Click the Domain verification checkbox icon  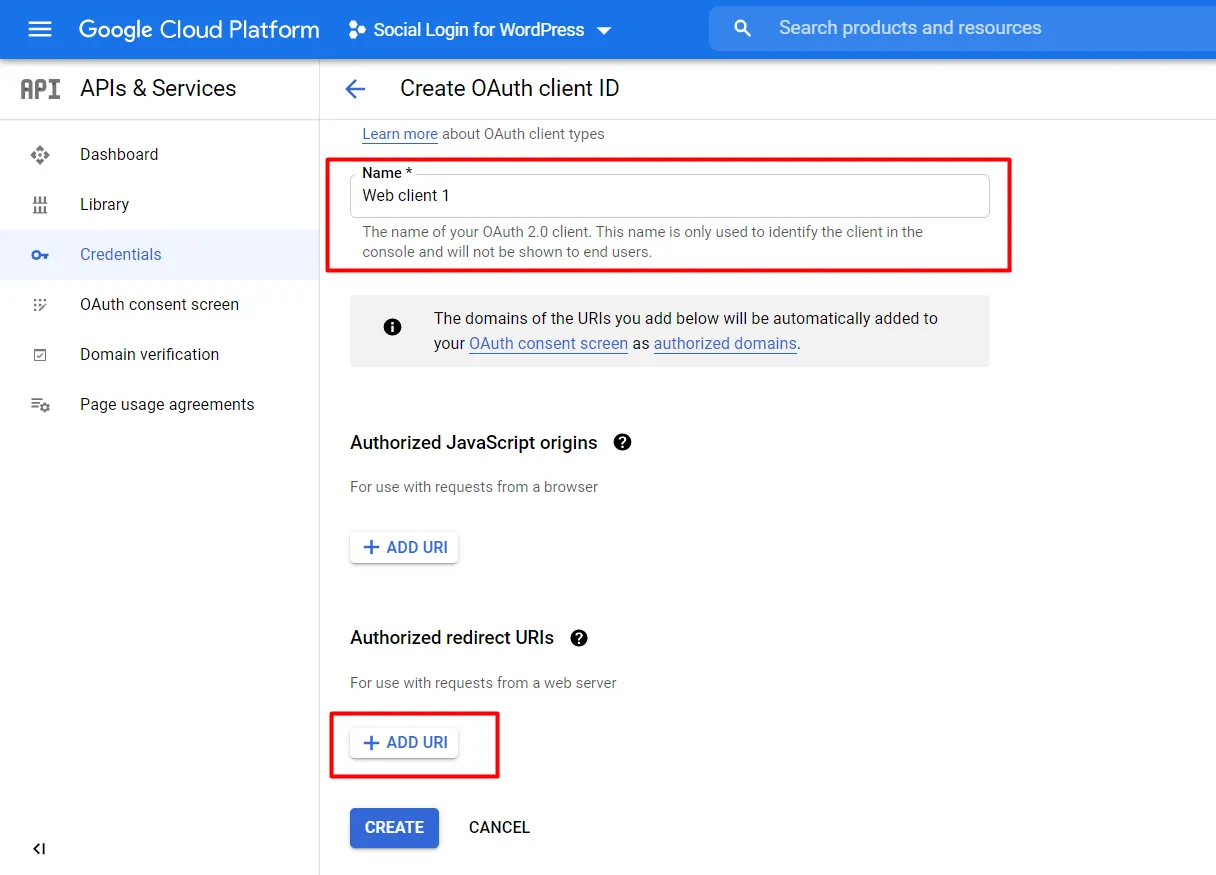coord(40,355)
